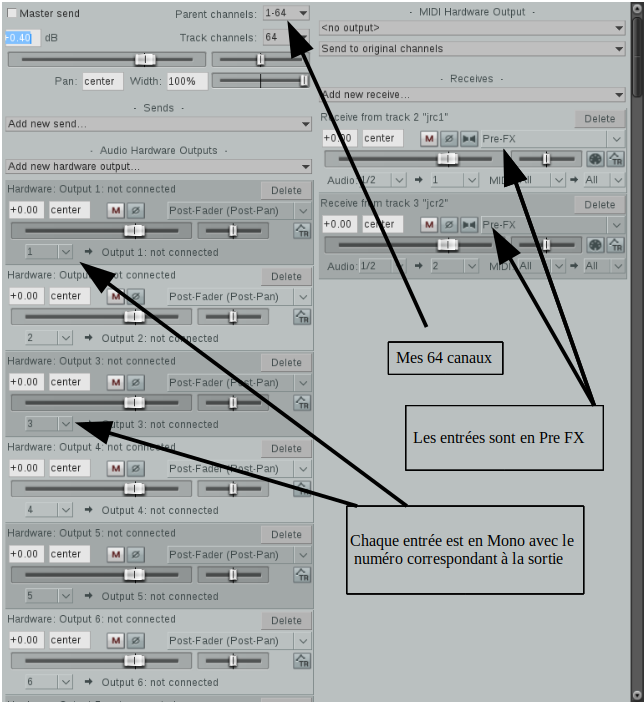Viewport: 644px width, 705px height.
Task: Click the Width 100% input field
Action: 187,81
